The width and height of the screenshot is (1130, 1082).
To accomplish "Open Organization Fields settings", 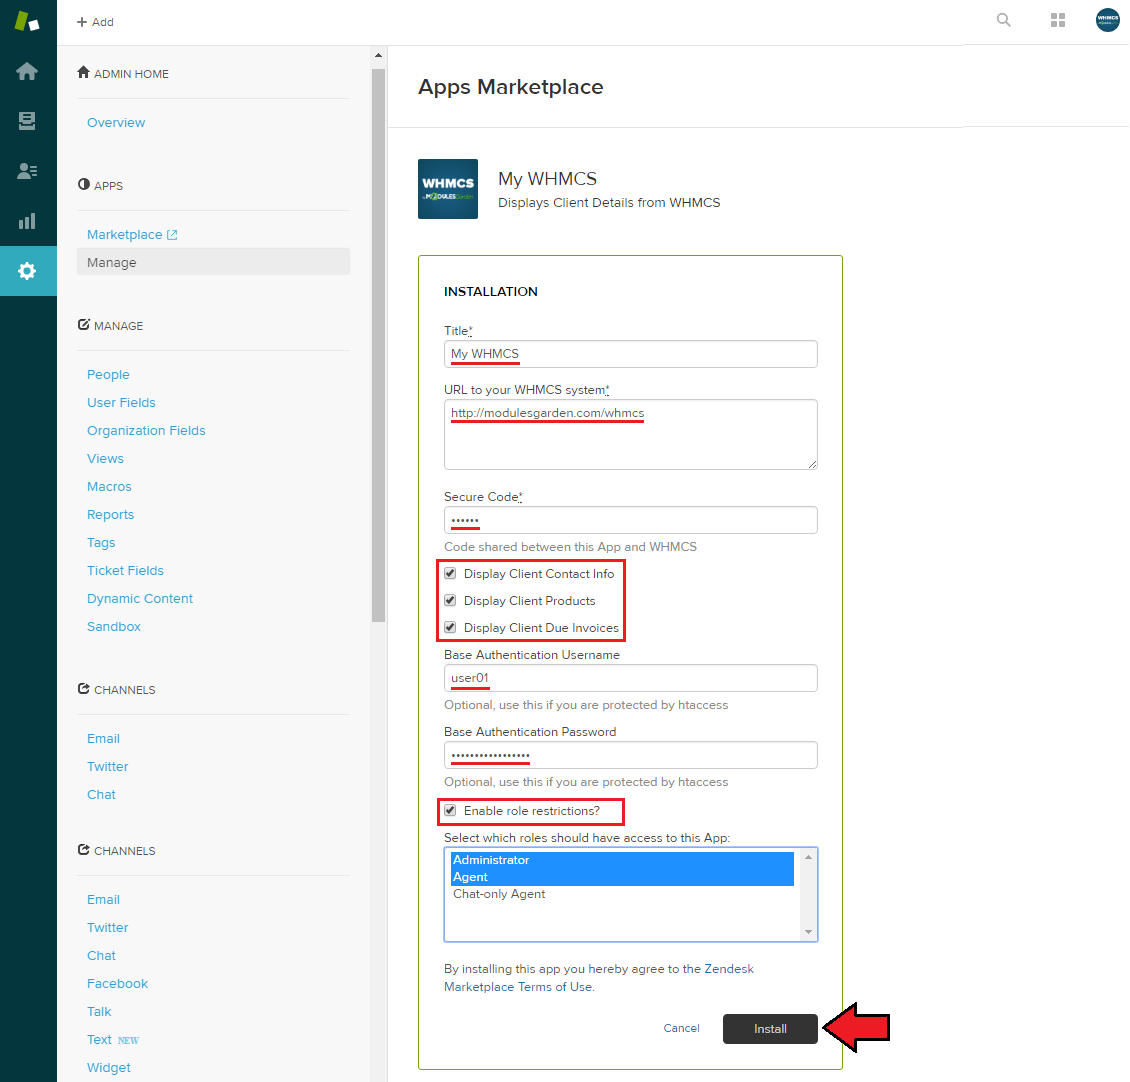I will click(146, 430).
